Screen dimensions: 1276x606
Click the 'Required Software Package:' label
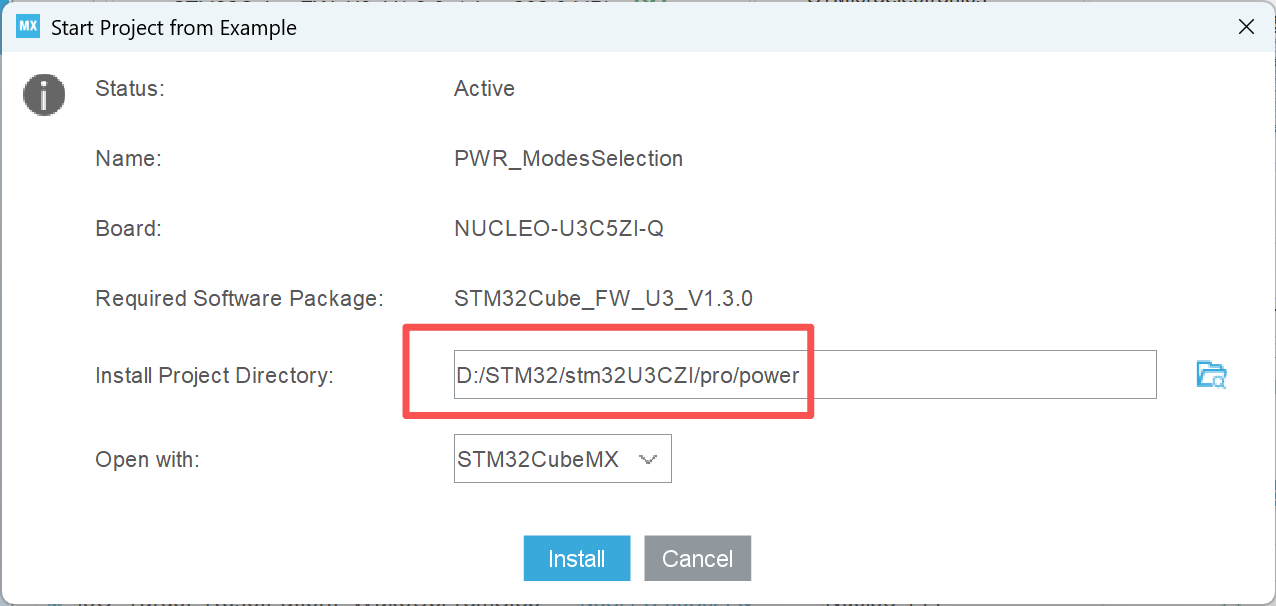click(239, 298)
